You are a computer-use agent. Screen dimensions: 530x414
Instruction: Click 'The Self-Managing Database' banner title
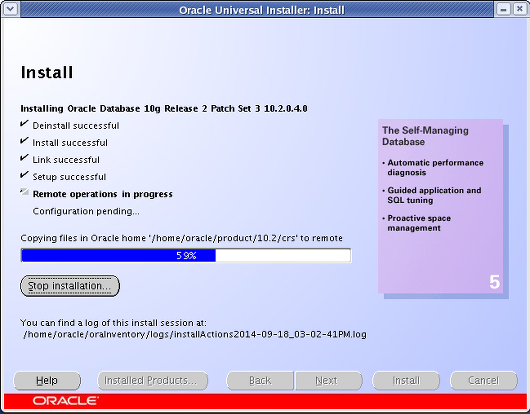425,136
